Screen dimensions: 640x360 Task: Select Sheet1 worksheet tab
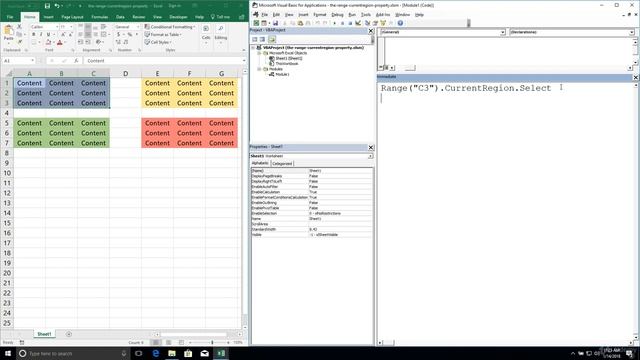[x=44, y=334]
